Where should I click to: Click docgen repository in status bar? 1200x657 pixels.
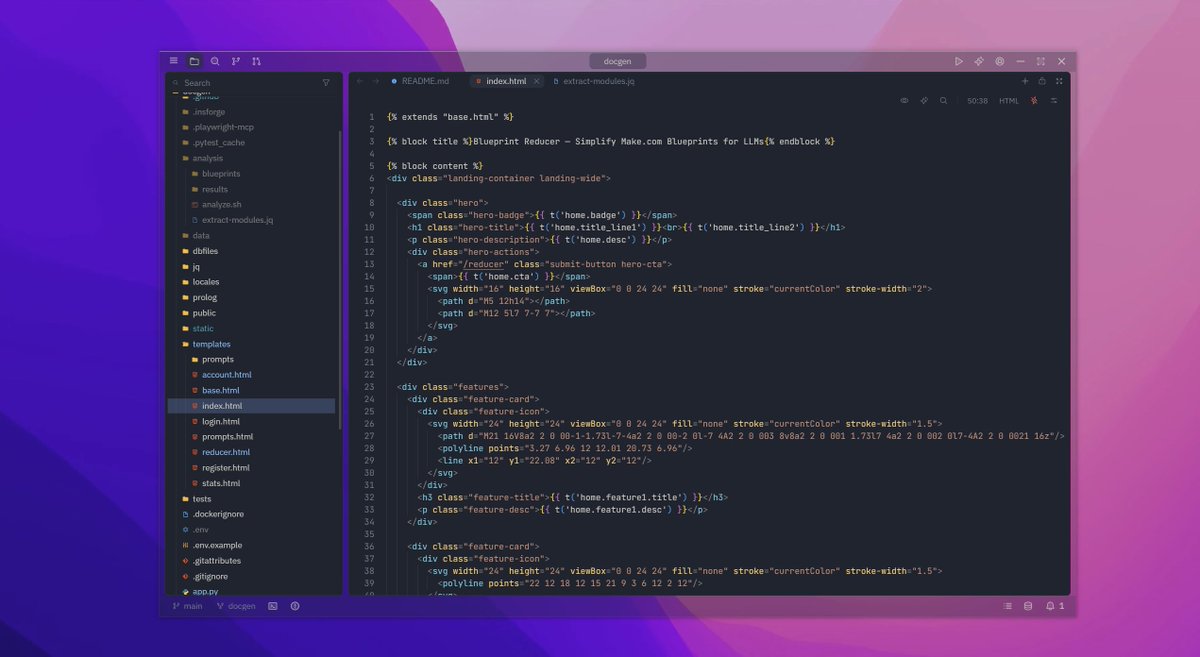coord(236,606)
